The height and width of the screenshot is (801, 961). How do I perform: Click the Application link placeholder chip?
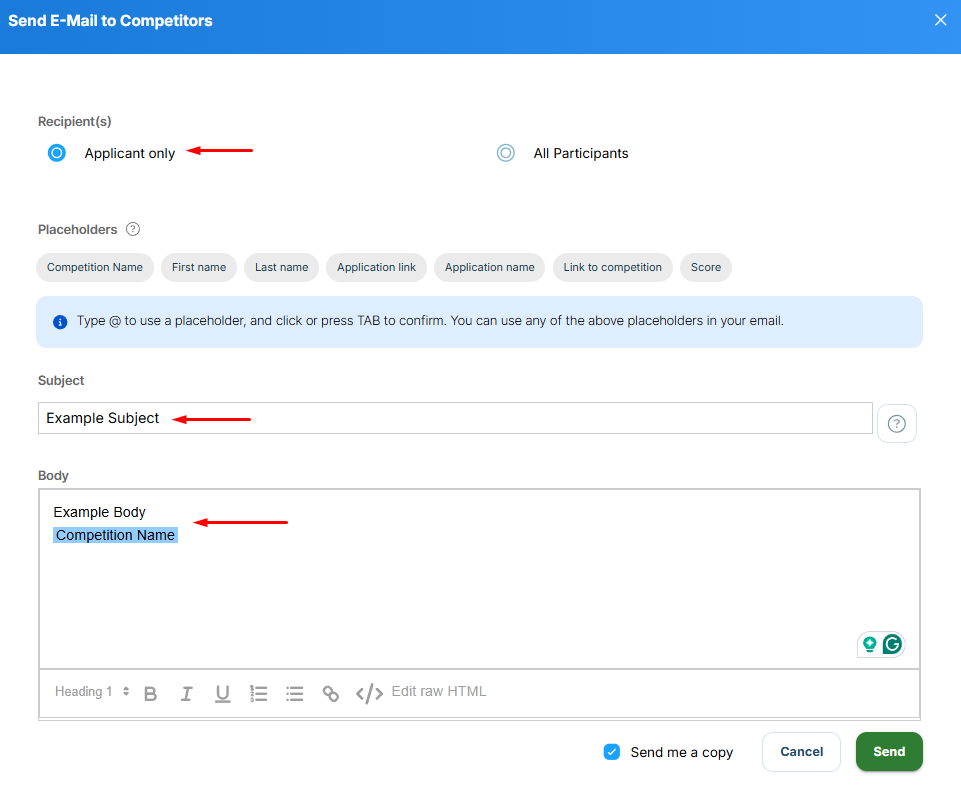coord(376,267)
